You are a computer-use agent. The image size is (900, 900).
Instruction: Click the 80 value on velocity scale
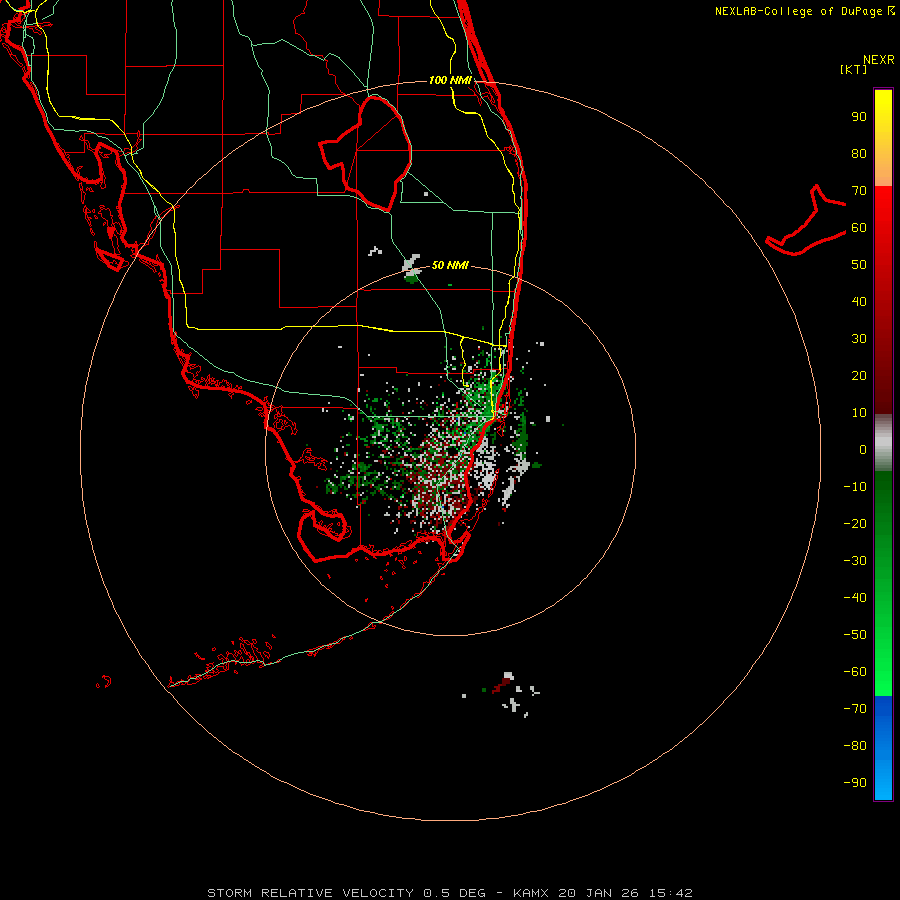pyautogui.click(x=859, y=154)
